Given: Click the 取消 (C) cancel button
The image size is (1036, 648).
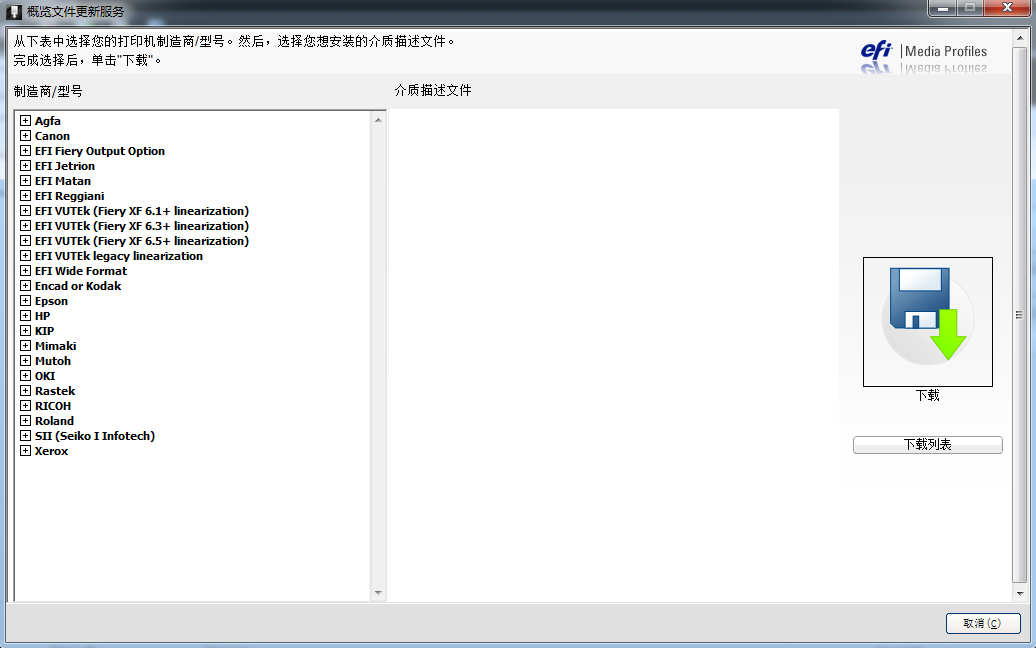Looking at the screenshot, I should [983, 623].
